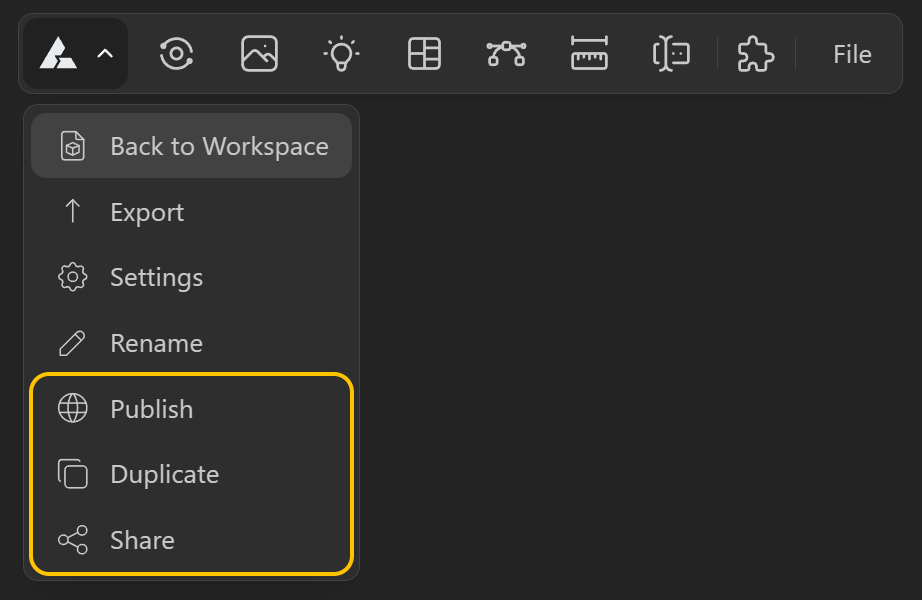Activate the ruler measure tool
This screenshot has width=922, height=600.
click(589, 54)
